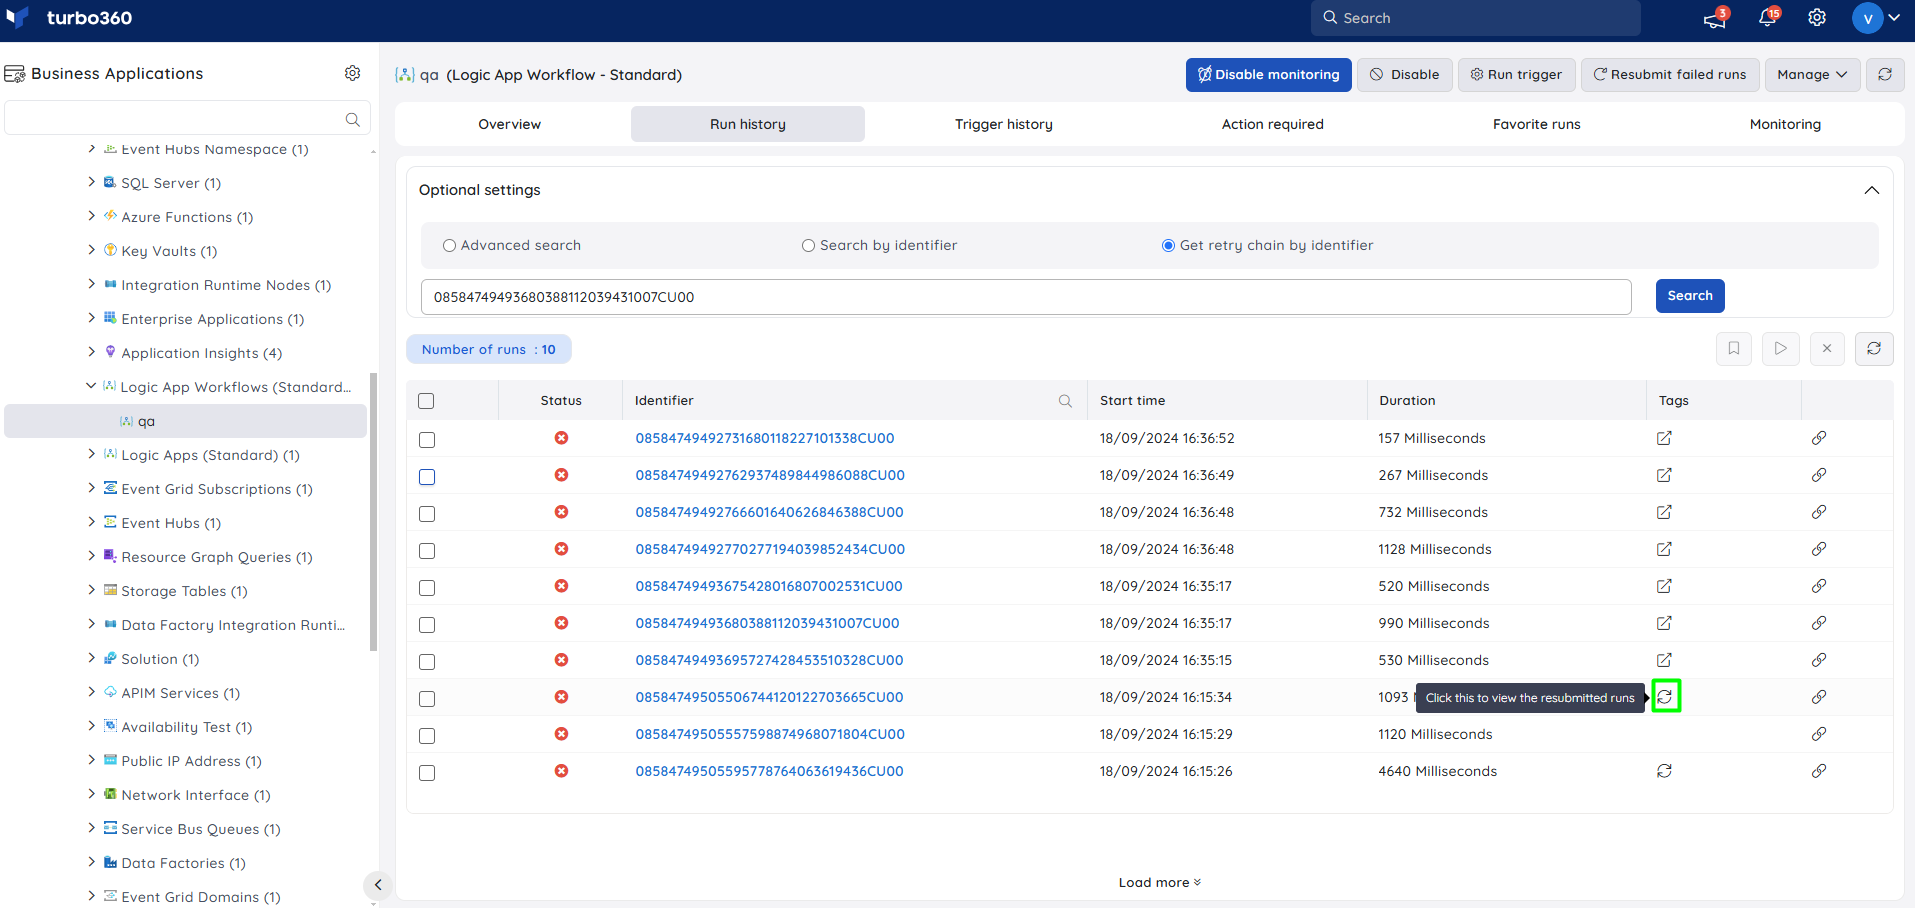Open the notifications bell icon

[x=1767, y=18]
